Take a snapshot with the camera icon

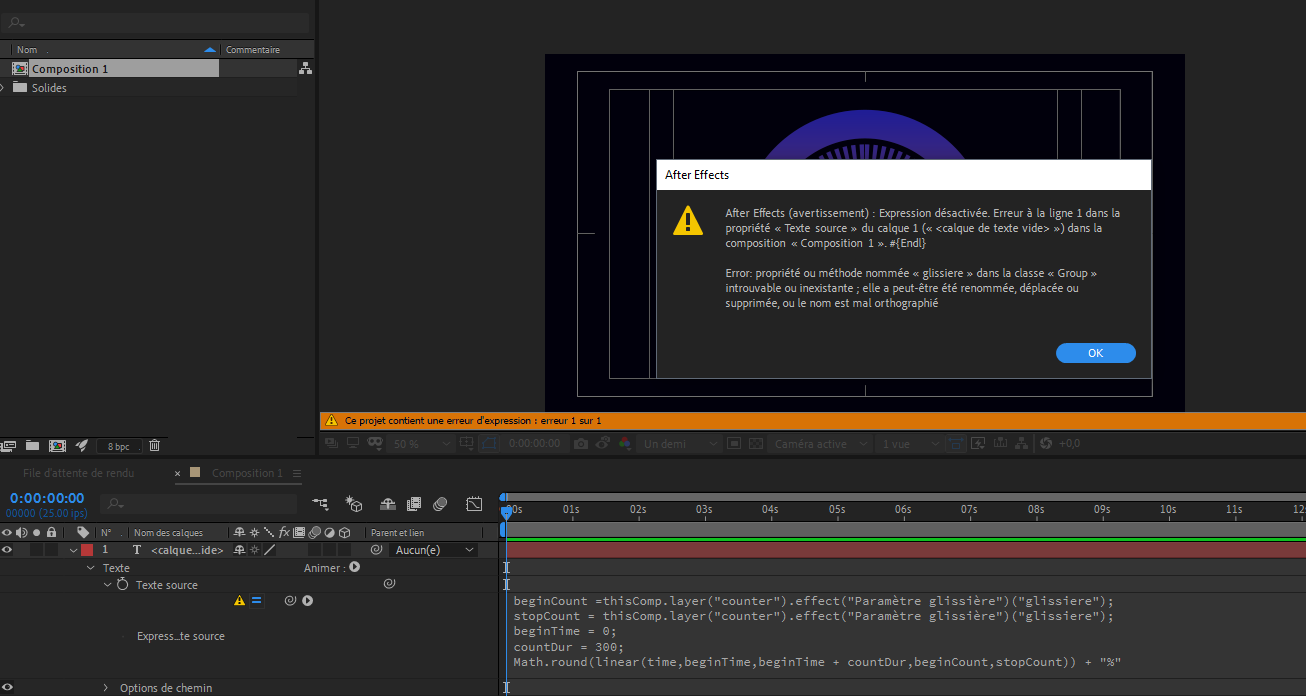(581, 444)
